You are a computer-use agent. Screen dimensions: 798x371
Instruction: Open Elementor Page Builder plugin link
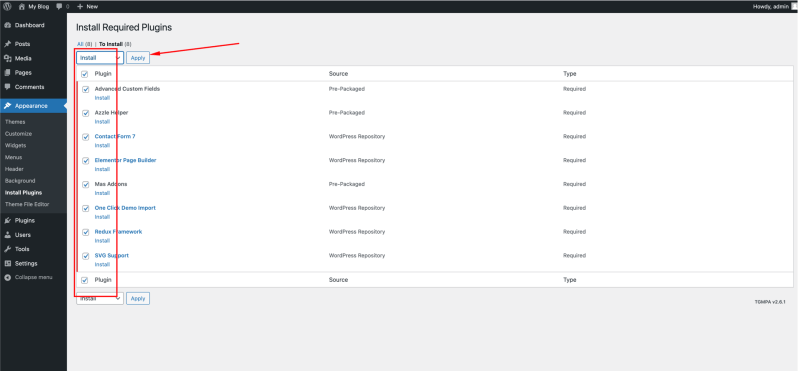tap(125, 160)
